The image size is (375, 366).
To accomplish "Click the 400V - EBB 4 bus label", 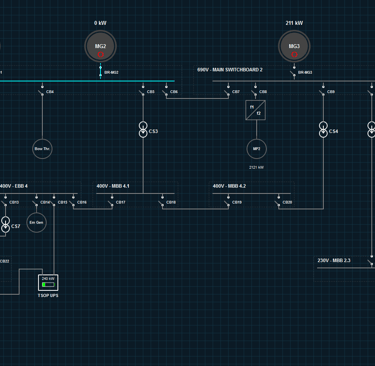I will coord(14,186).
